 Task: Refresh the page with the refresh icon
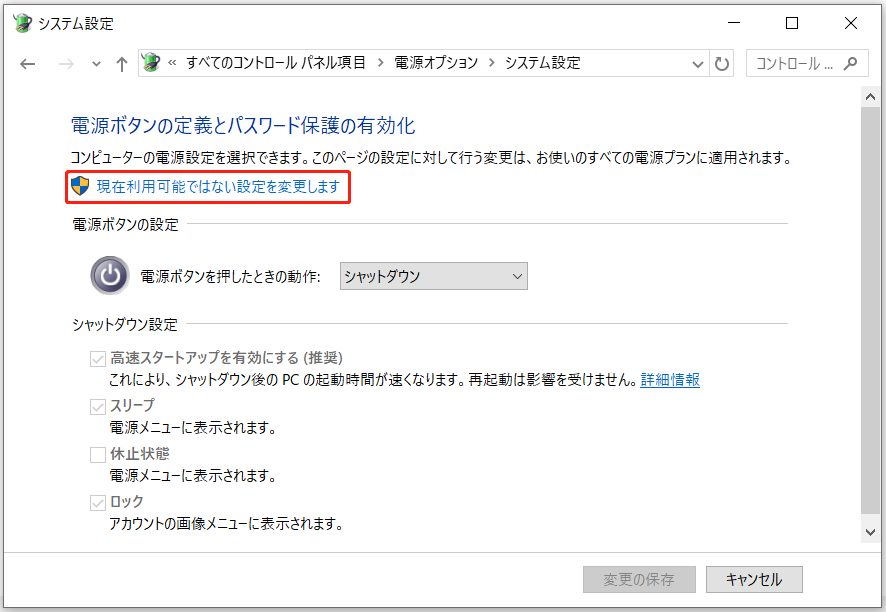[722, 62]
